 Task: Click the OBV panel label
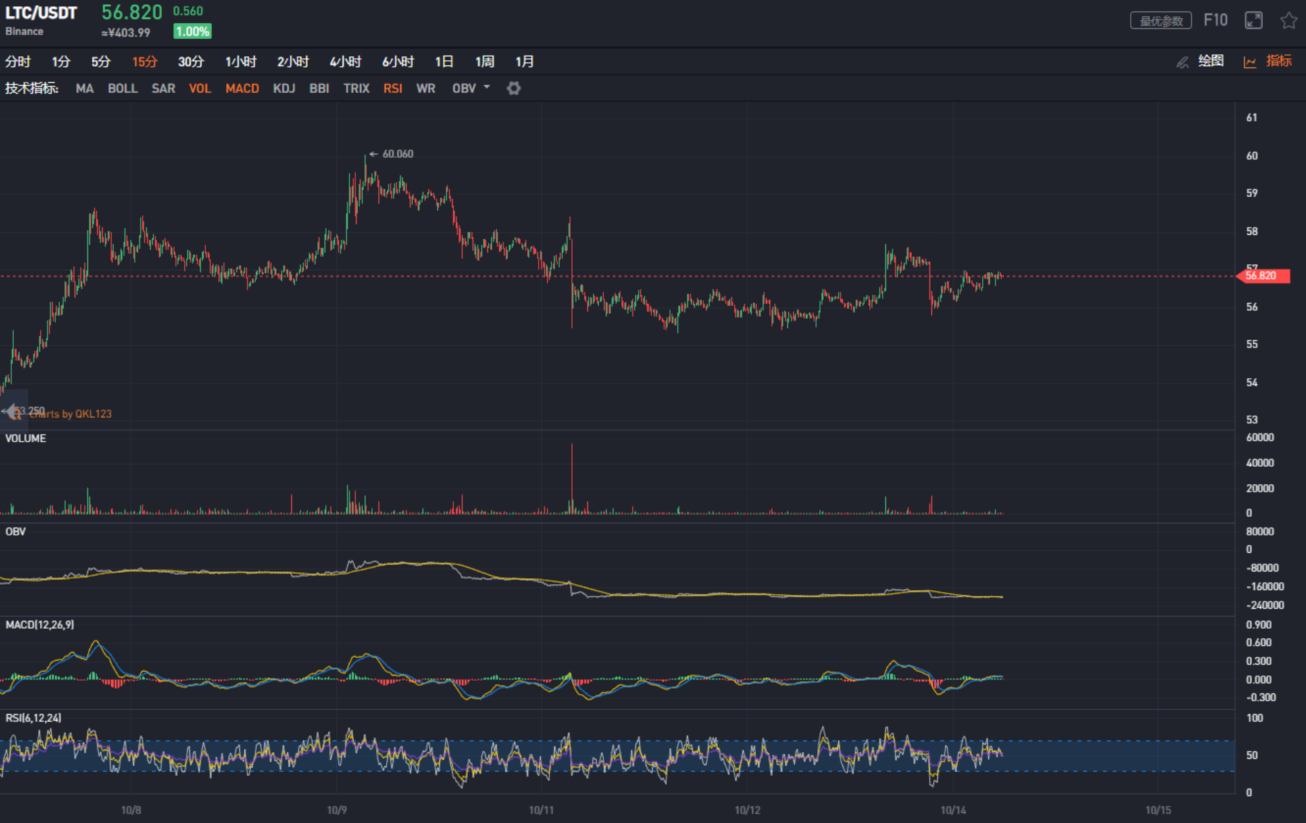(15, 531)
